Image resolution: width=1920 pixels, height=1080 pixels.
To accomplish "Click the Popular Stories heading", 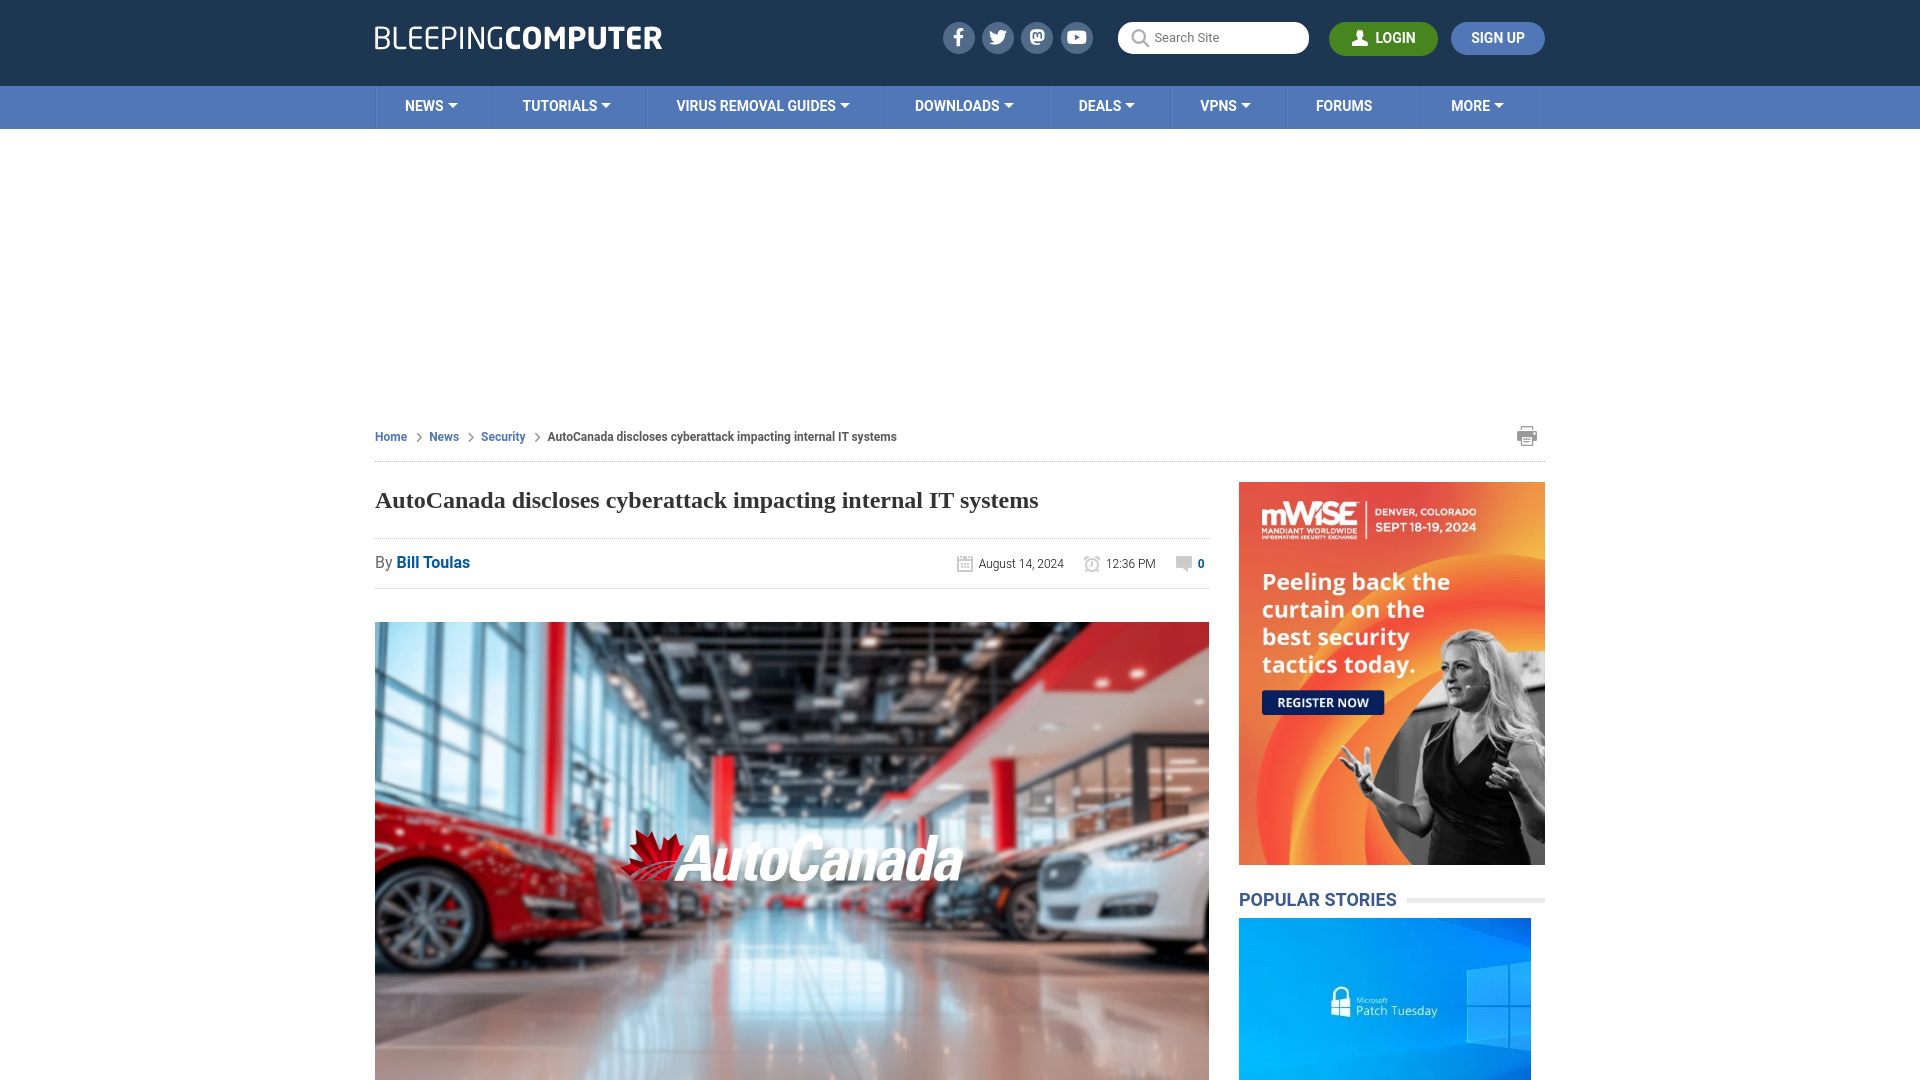I will coord(1317,900).
